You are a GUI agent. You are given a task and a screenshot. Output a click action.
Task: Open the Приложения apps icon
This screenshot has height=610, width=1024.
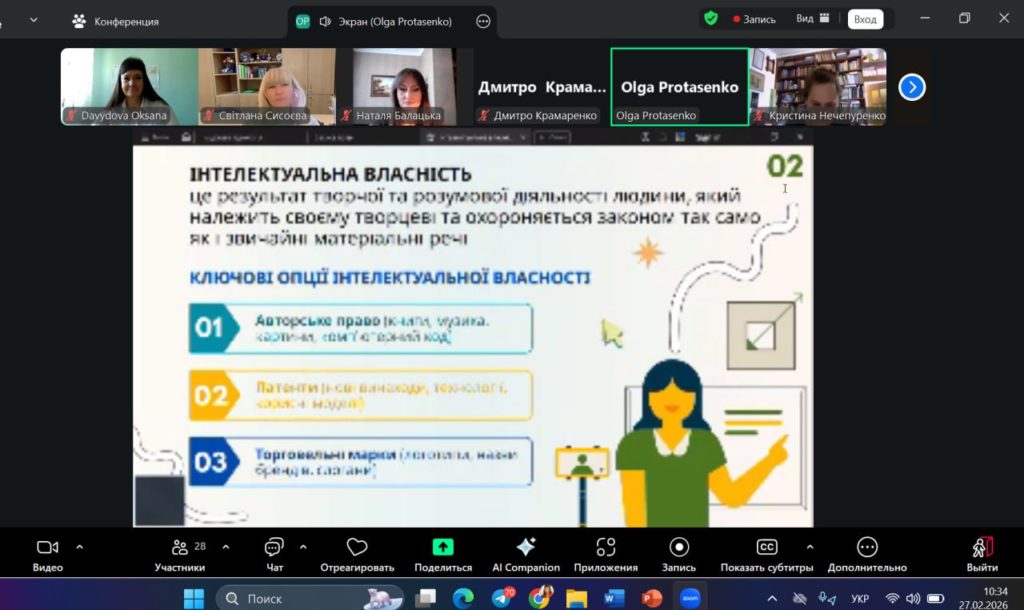605,548
